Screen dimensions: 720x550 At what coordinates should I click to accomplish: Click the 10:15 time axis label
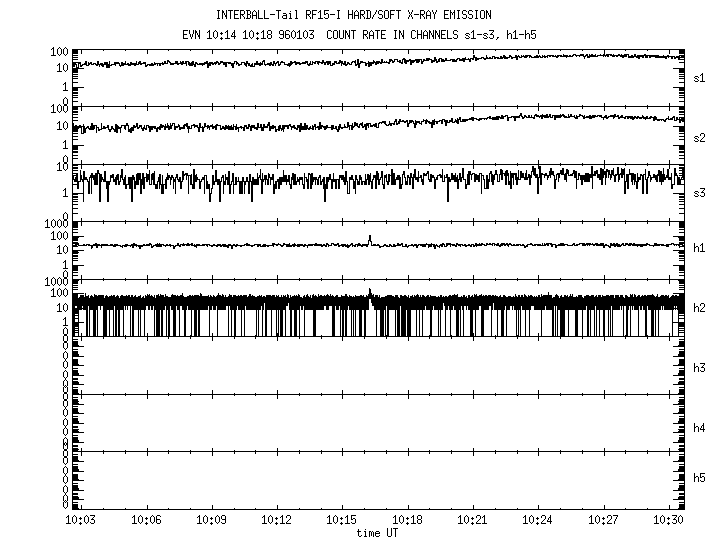tap(341, 521)
